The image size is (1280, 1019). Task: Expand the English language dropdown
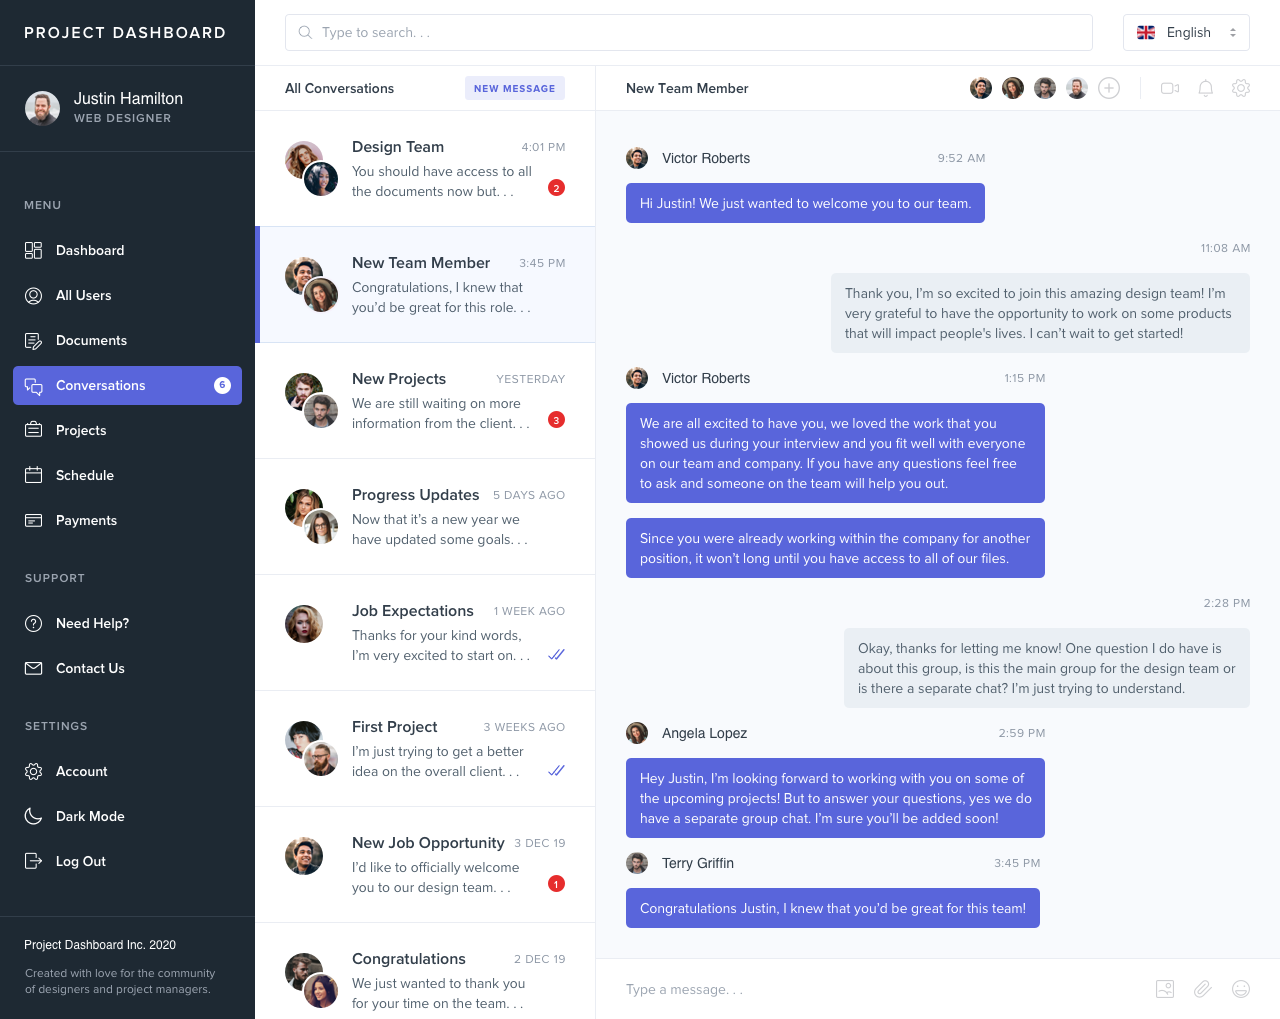[x=1186, y=32]
